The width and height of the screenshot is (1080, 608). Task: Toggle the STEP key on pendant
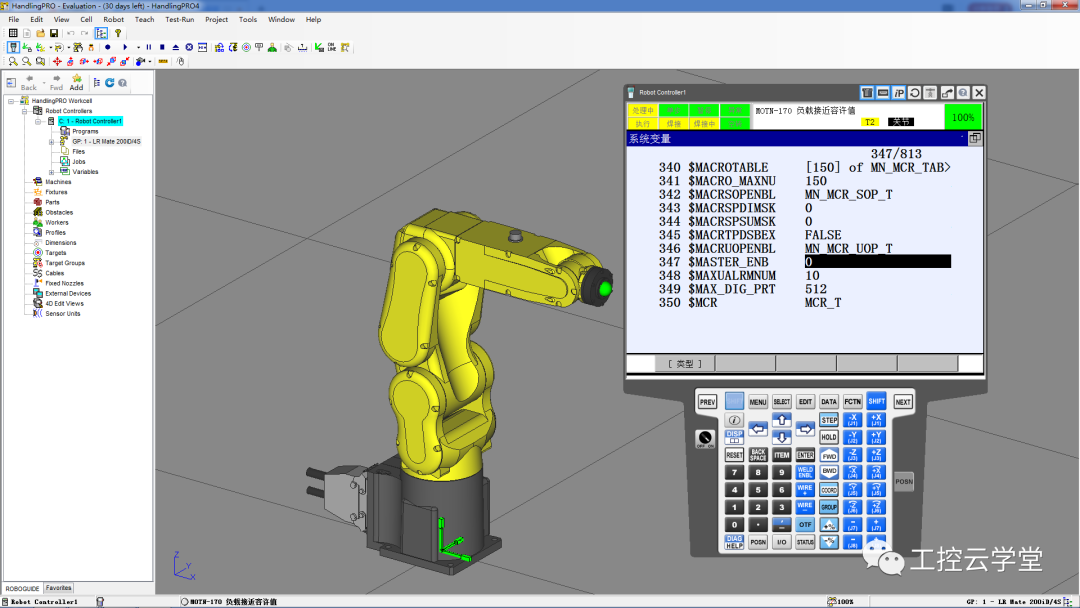pos(829,420)
